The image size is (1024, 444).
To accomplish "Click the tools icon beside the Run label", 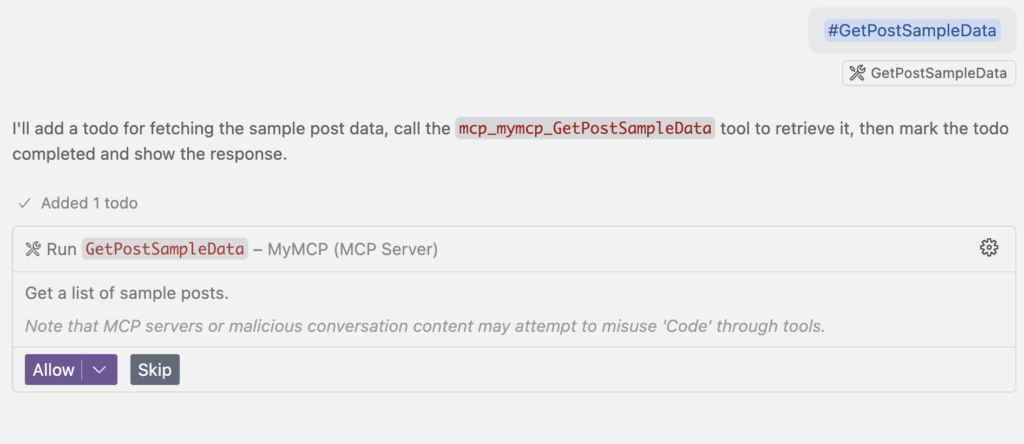I will coord(33,249).
